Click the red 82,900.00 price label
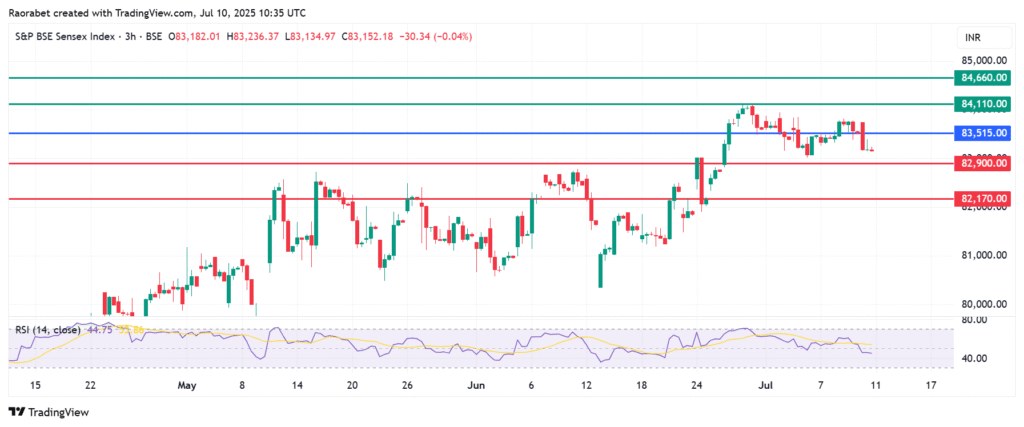 pyautogui.click(x=980, y=162)
